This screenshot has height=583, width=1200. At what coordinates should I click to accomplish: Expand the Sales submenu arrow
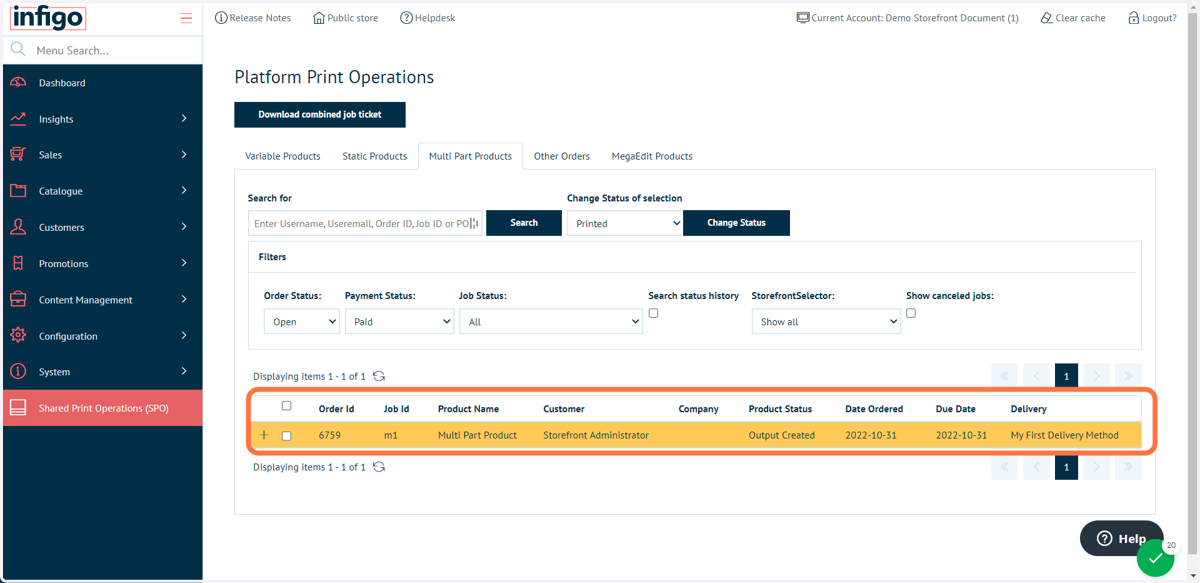(x=184, y=155)
